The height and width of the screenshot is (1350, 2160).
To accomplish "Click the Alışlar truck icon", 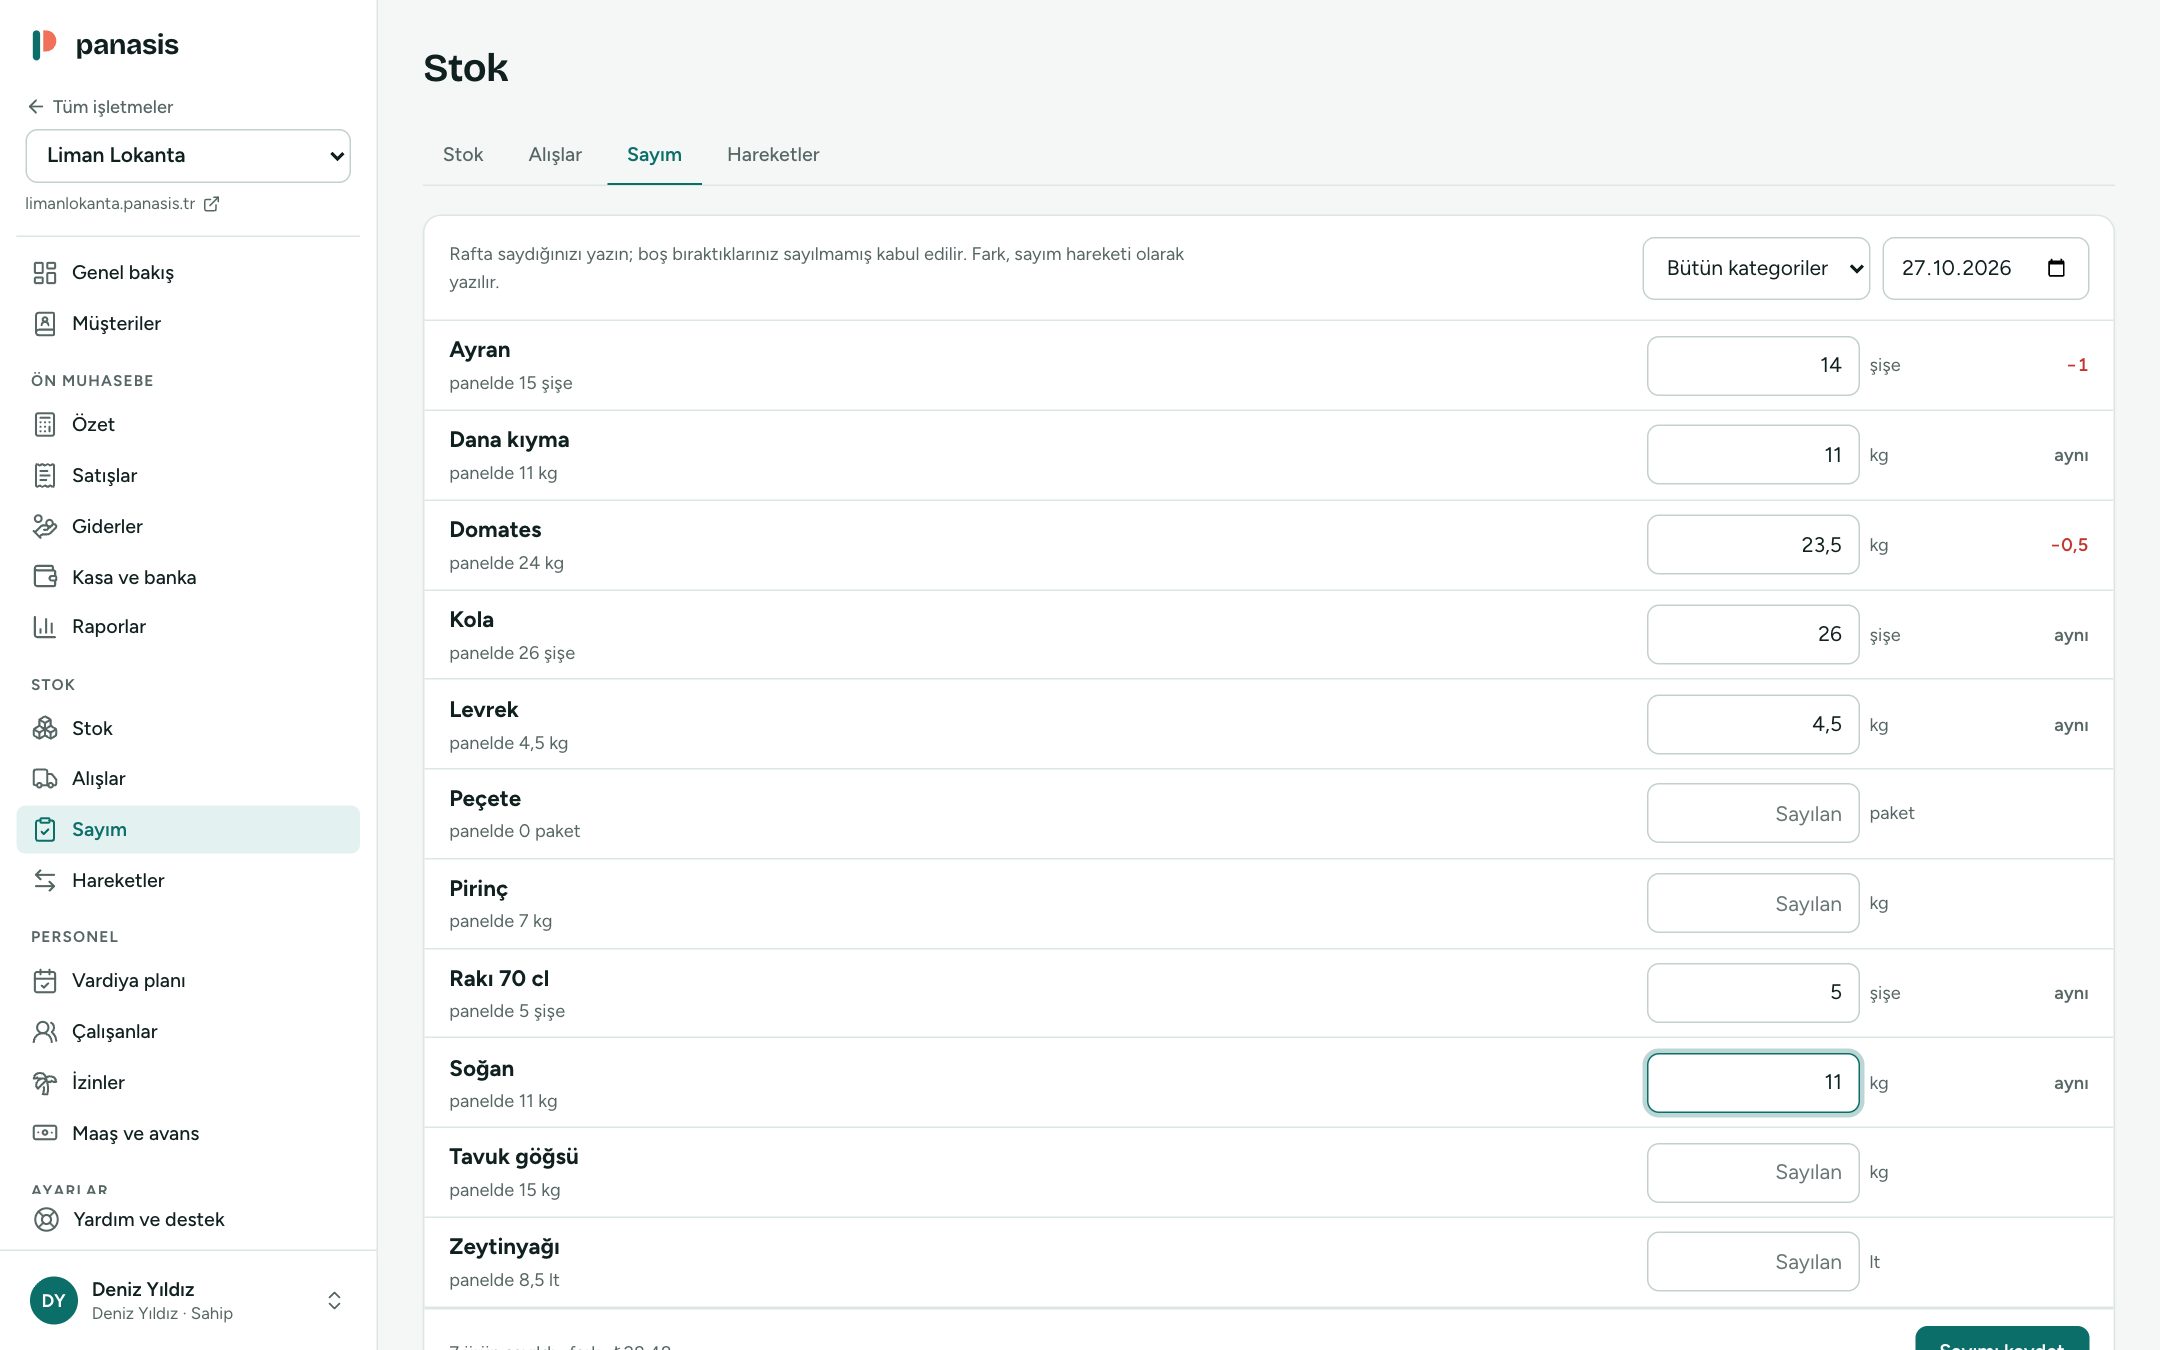I will [x=45, y=779].
